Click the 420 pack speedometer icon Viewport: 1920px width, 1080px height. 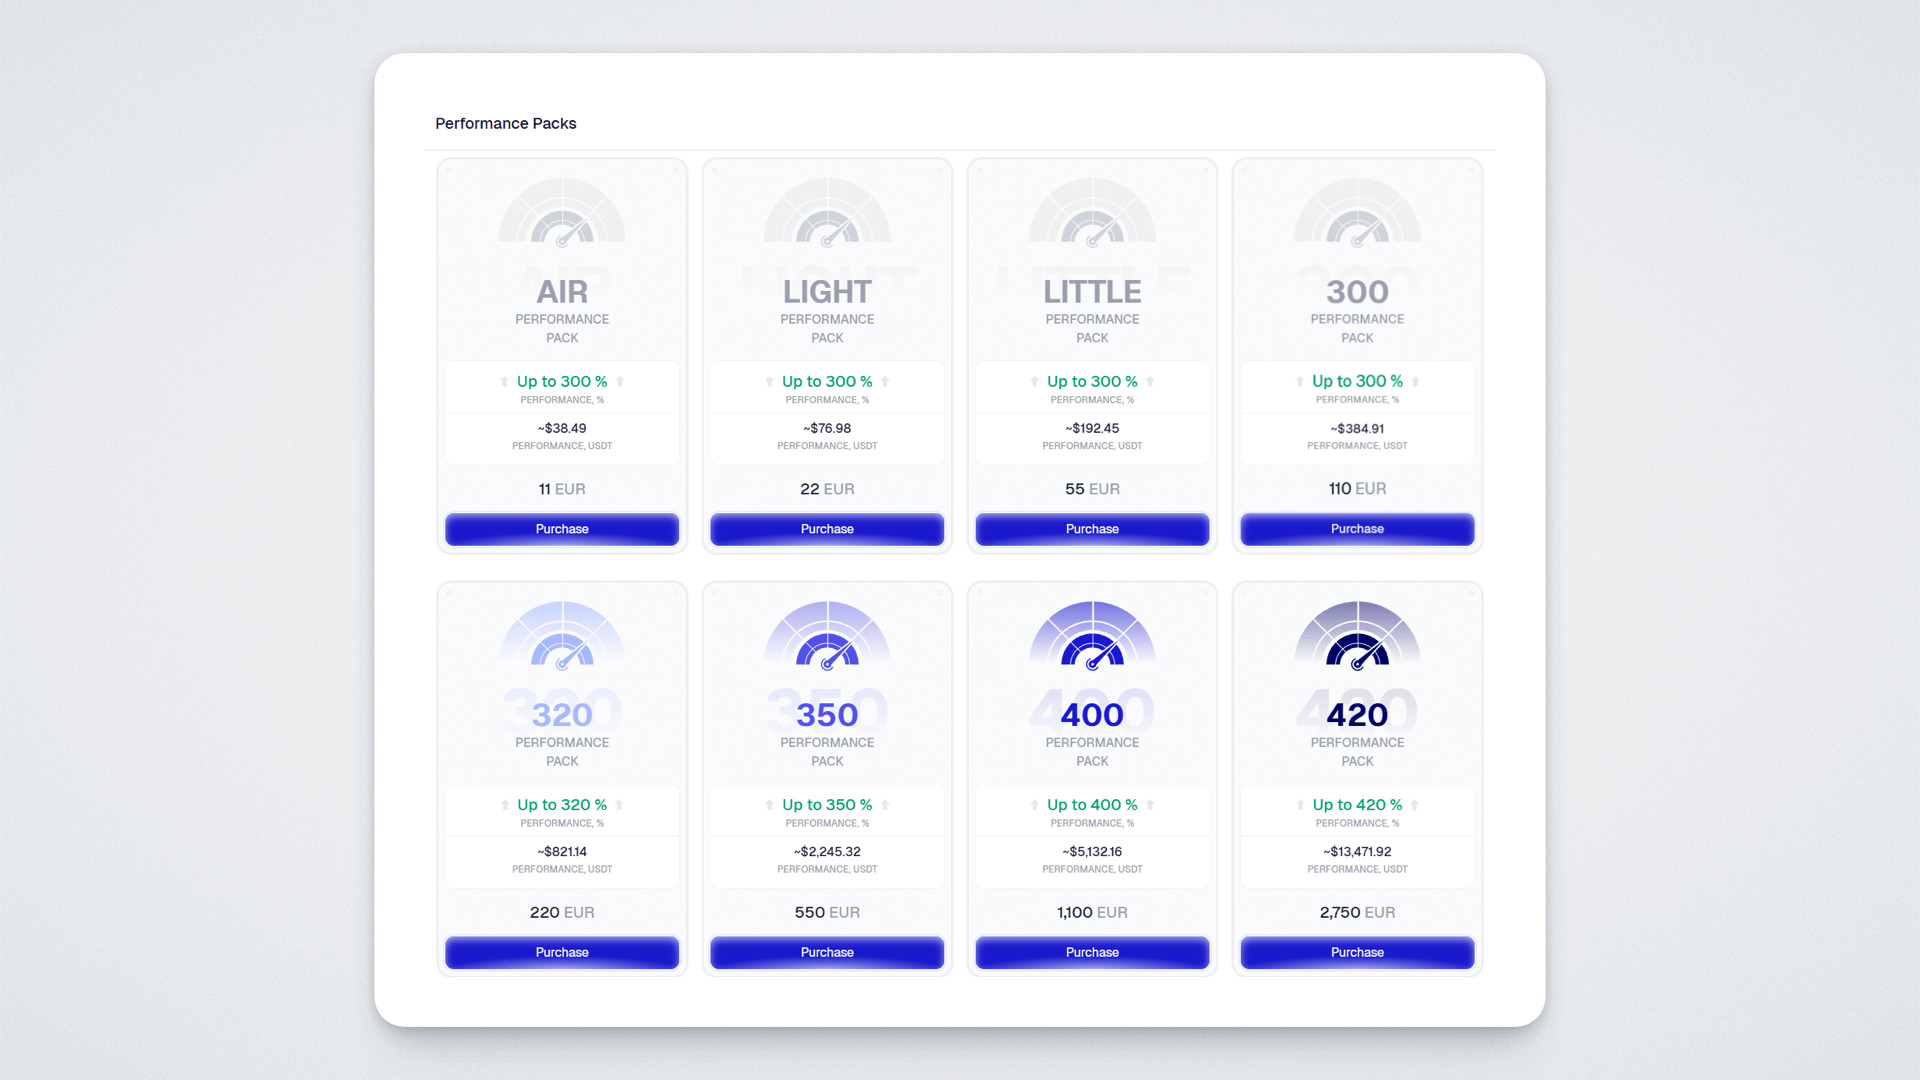(x=1357, y=636)
